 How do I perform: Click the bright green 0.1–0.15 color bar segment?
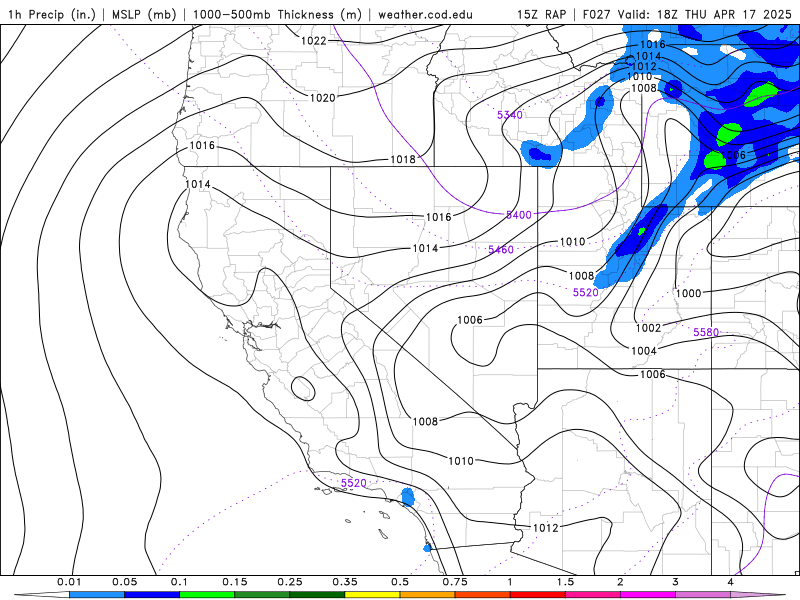(207, 594)
